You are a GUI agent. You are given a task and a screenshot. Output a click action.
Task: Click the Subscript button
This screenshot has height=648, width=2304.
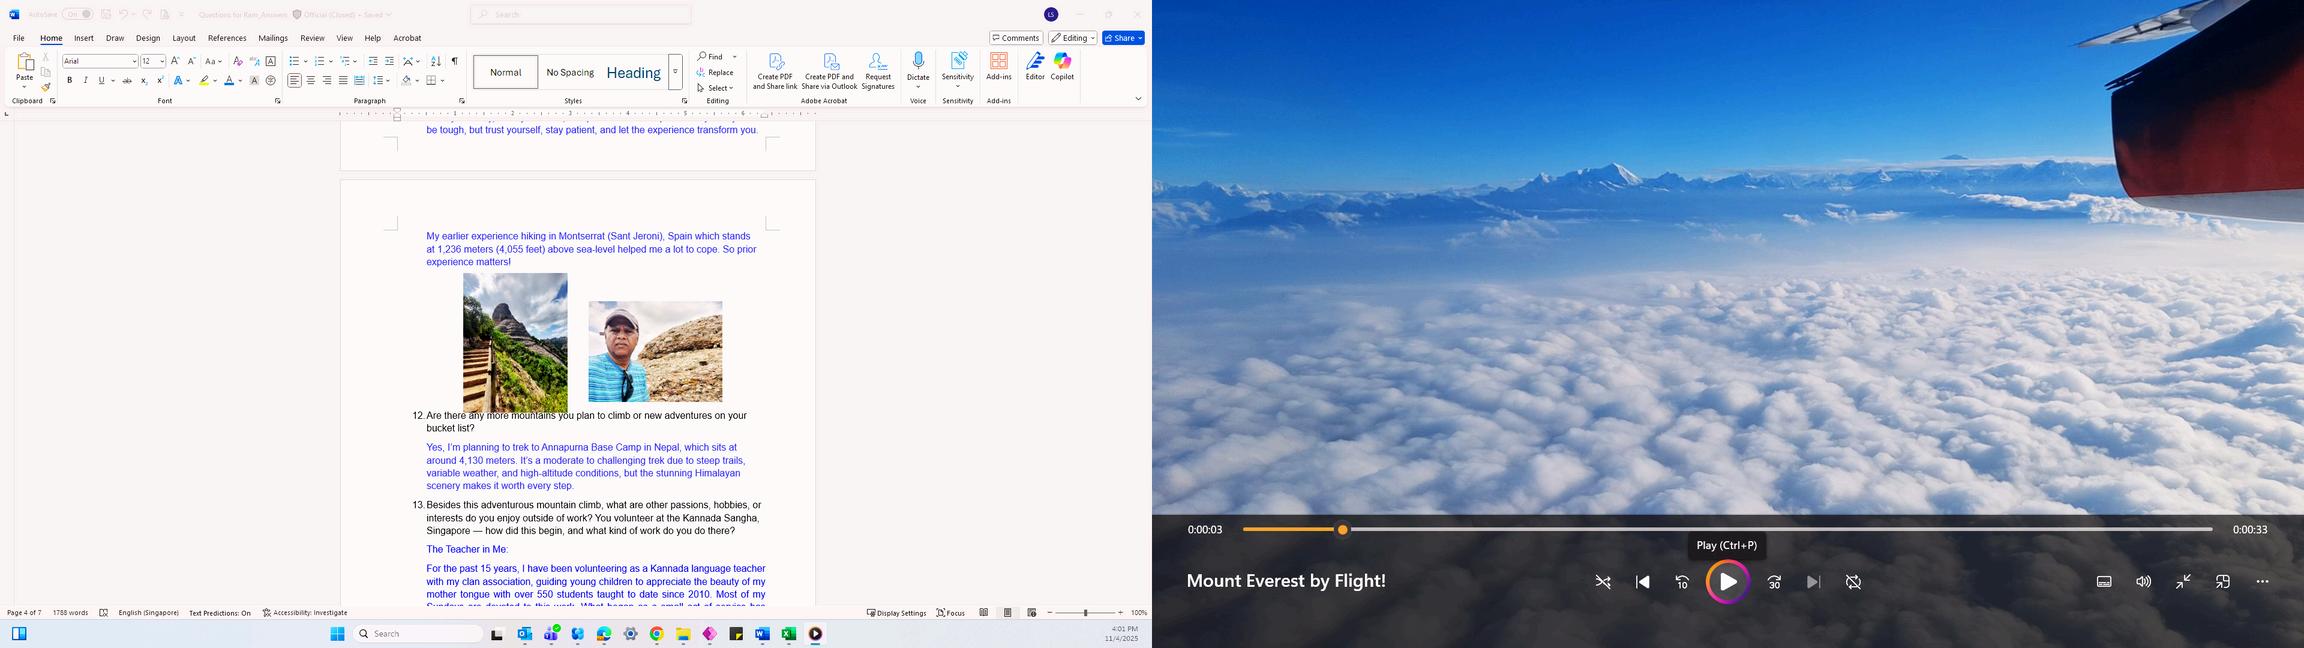(x=144, y=81)
